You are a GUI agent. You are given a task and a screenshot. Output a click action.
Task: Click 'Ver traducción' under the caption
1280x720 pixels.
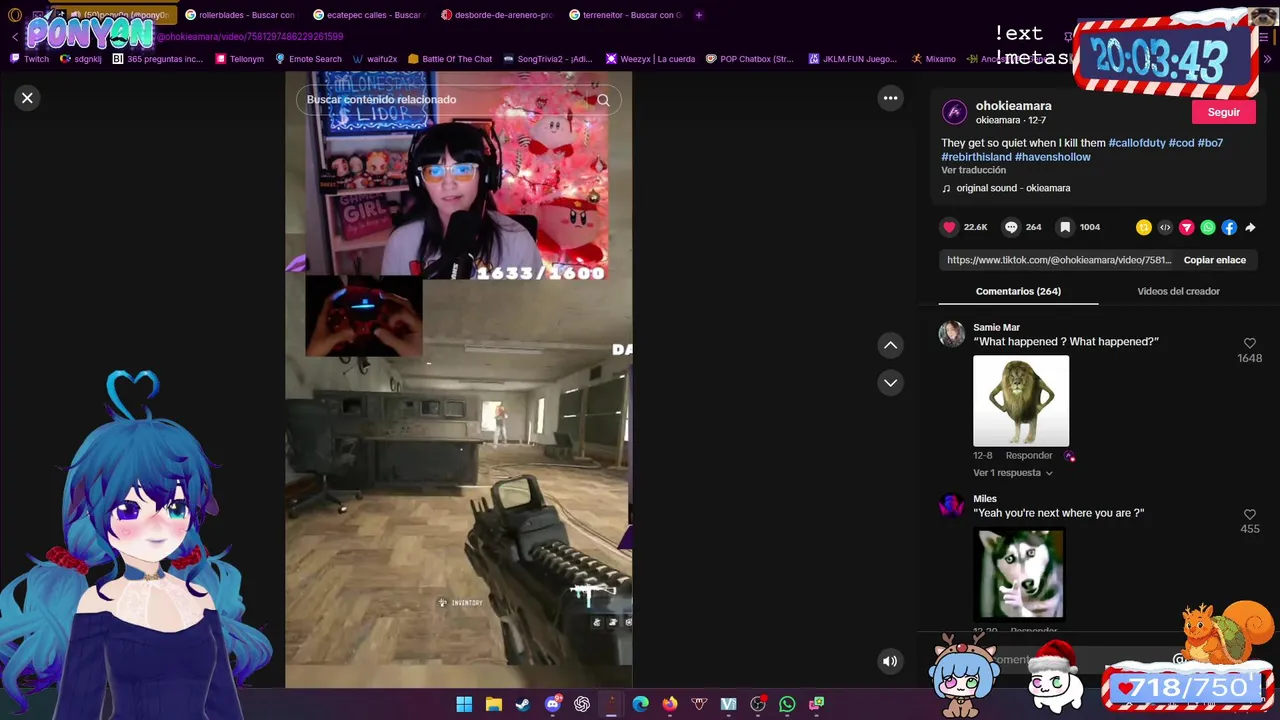[x=973, y=170]
